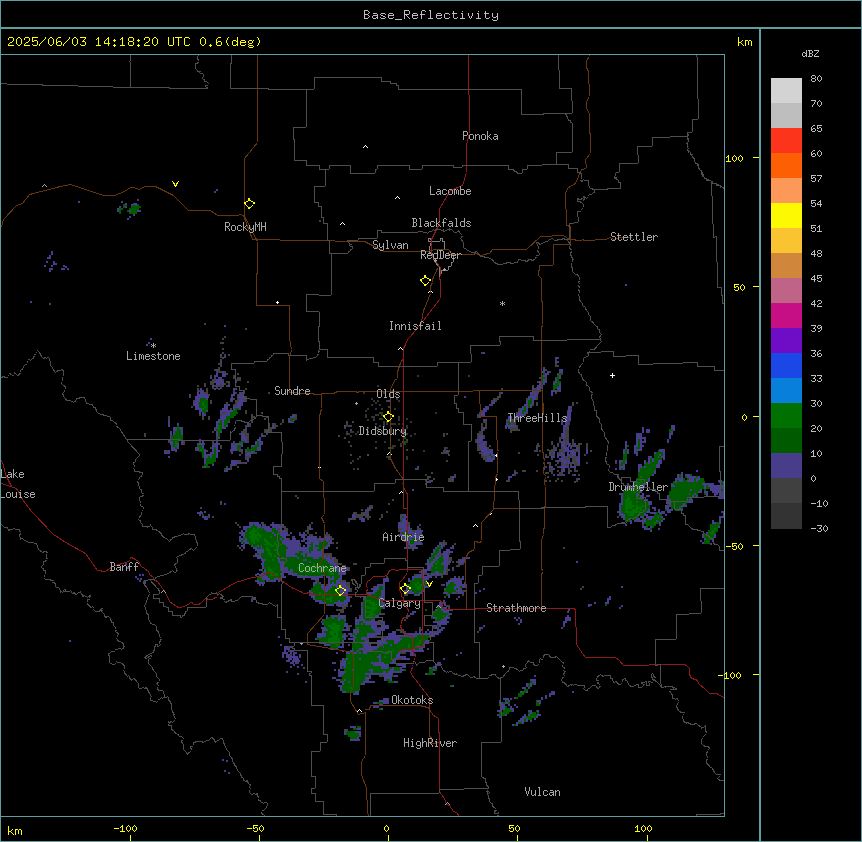Click the yellow diamond marker by Olds
The height and width of the screenshot is (842, 862).
(388, 416)
